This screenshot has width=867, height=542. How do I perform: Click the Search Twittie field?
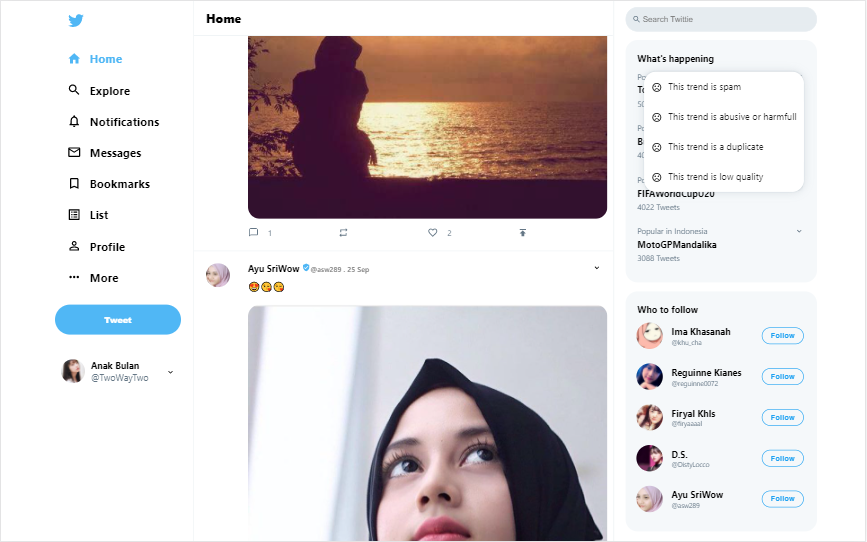click(721, 19)
